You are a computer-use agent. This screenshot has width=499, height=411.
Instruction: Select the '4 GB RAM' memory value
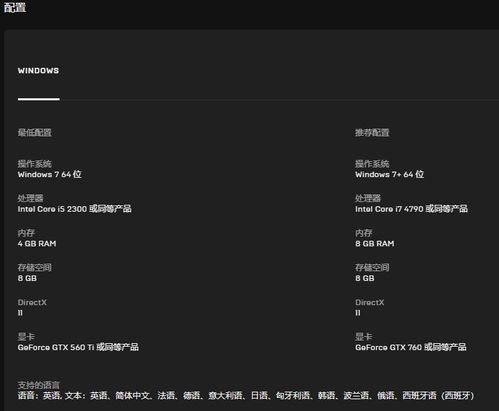(x=37, y=244)
